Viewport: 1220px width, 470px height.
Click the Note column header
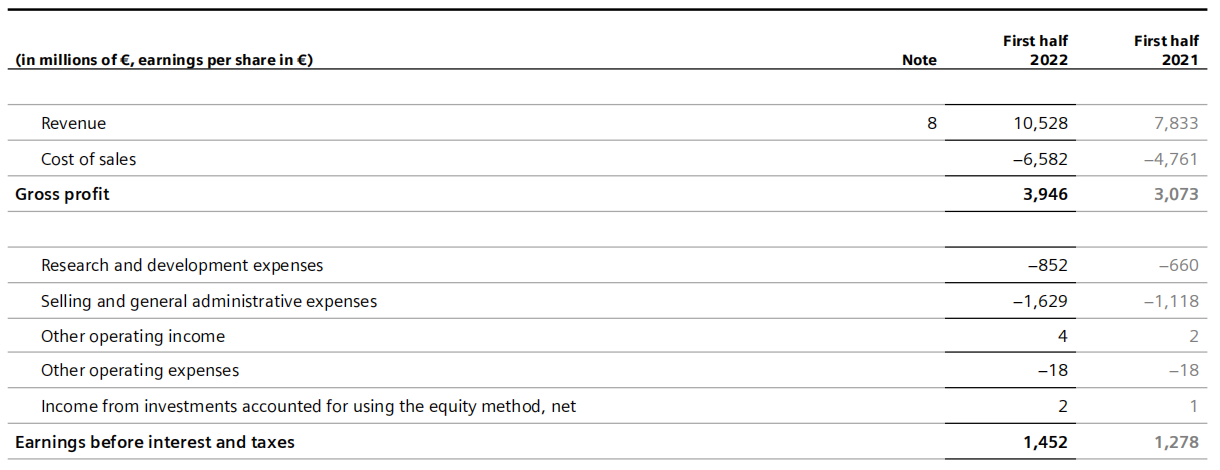pos(919,60)
